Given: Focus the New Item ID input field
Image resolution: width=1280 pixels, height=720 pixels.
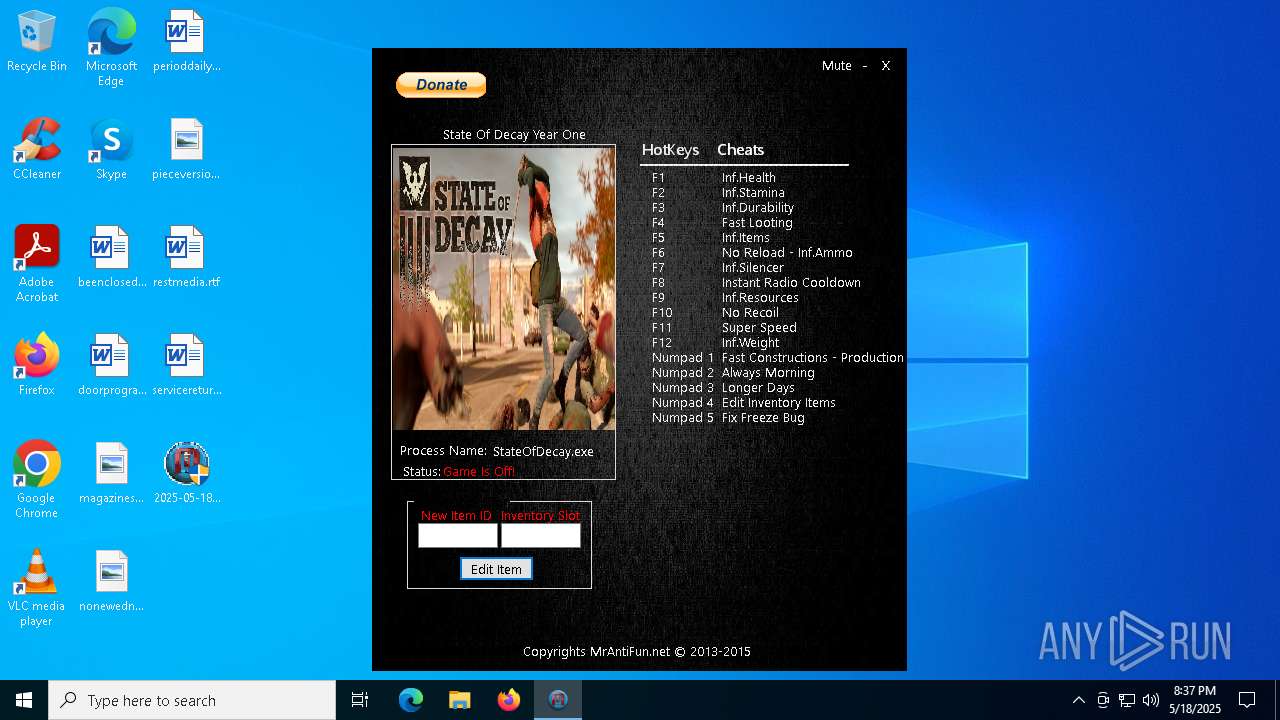Looking at the screenshot, I should (457, 536).
